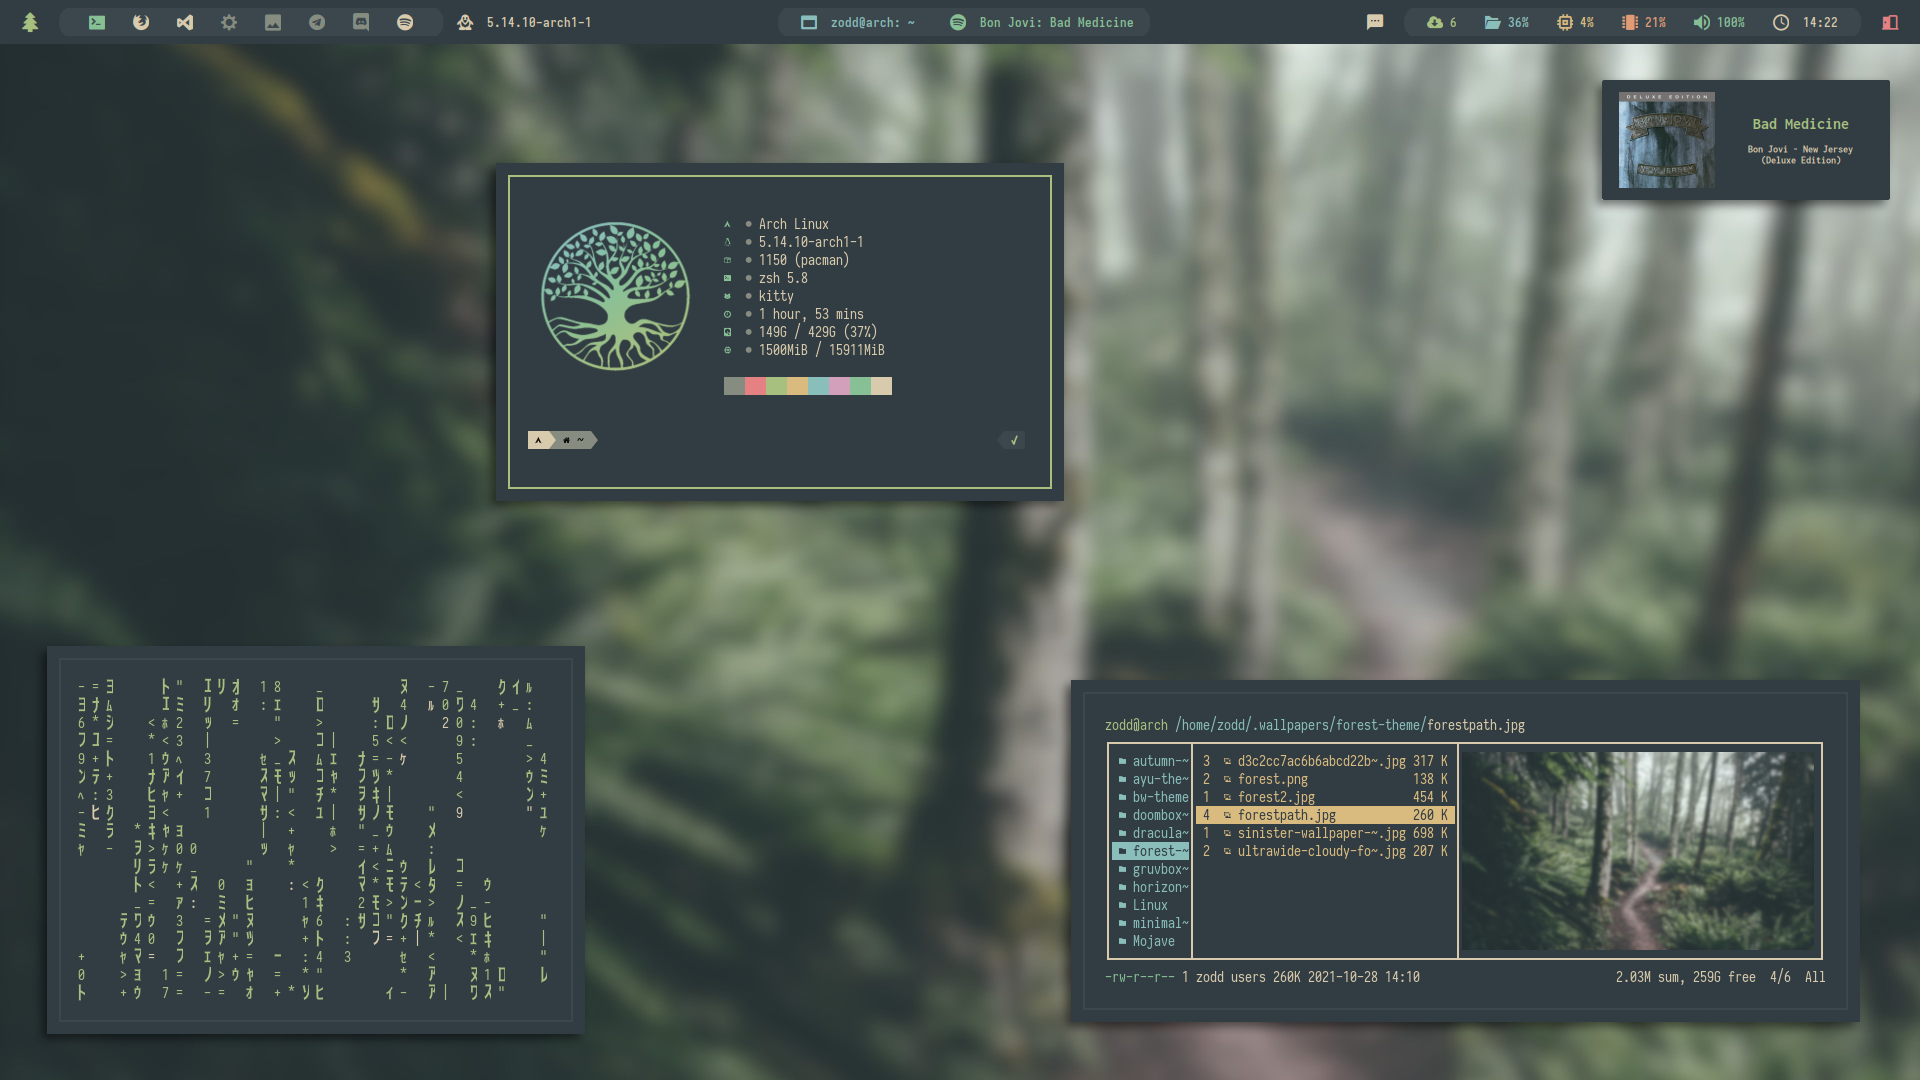Launch Firefox from the top bar

[141, 22]
